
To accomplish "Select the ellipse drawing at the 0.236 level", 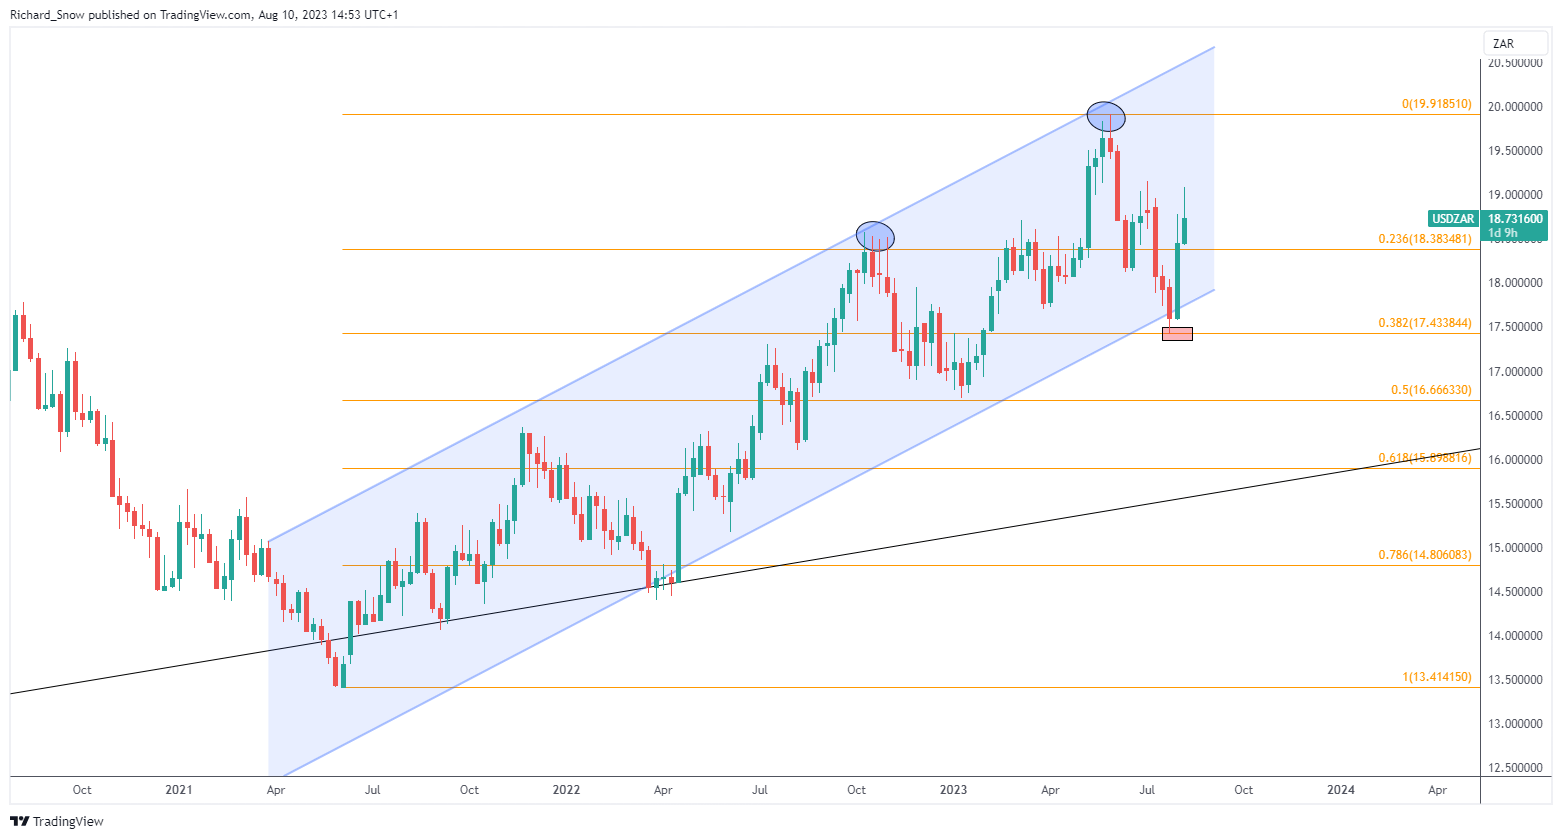I will click(x=876, y=237).
